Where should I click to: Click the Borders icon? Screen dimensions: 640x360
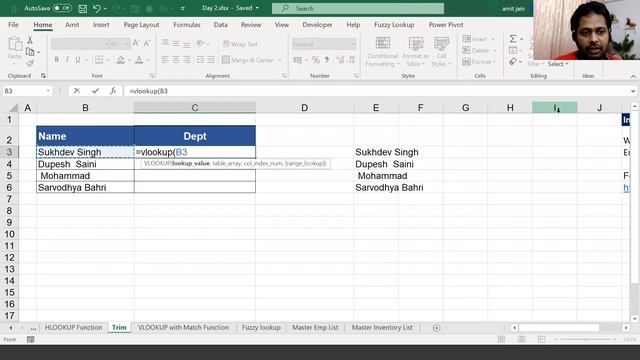pyautogui.click(x=99, y=60)
